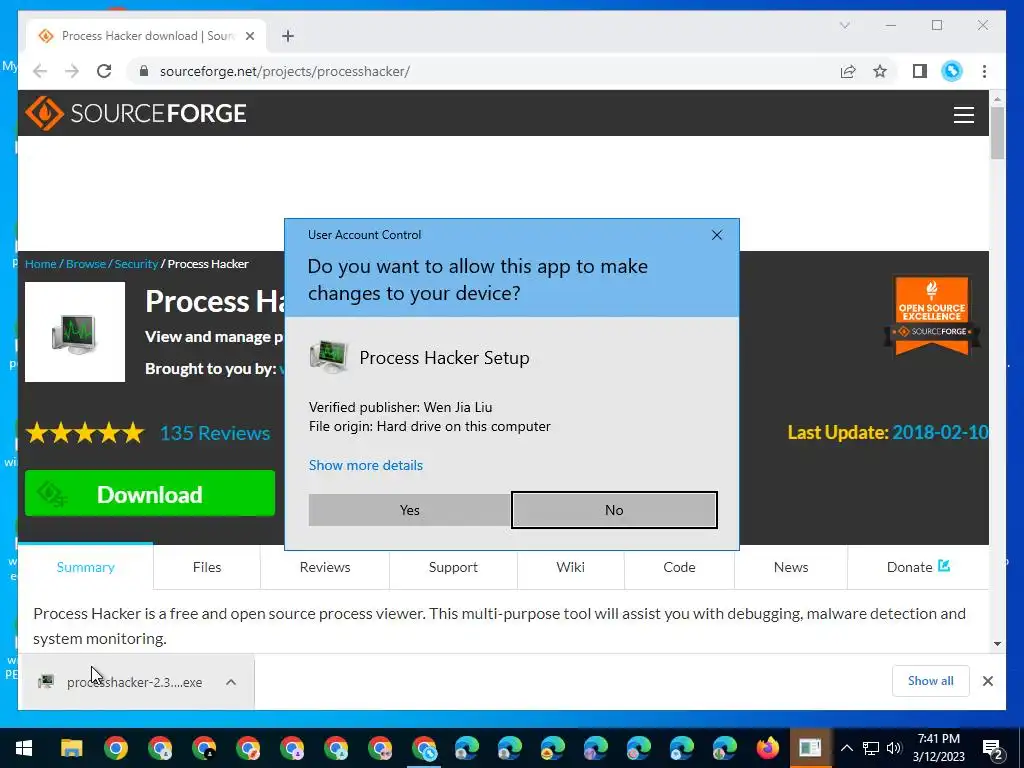Screen dimensions: 1024x768
Task: Open Firefox from the taskbar
Action: [768, 748]
